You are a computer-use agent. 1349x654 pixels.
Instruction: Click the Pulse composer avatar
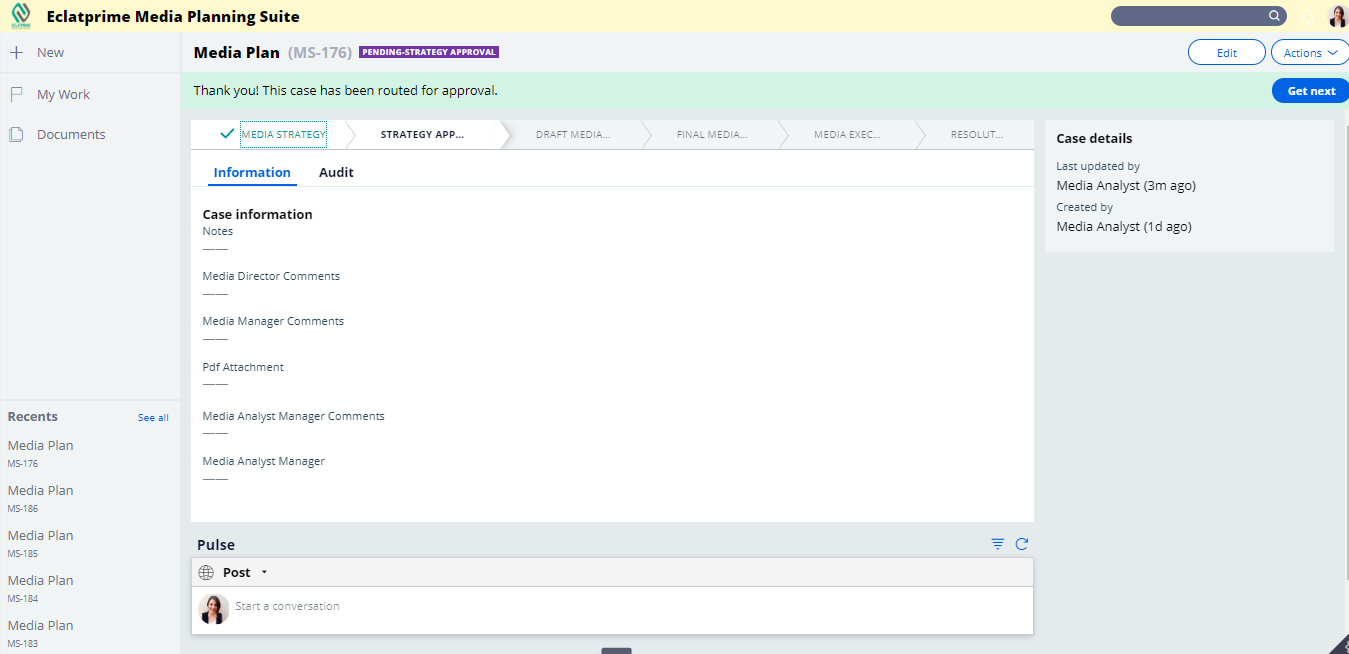tap(213, 608)
